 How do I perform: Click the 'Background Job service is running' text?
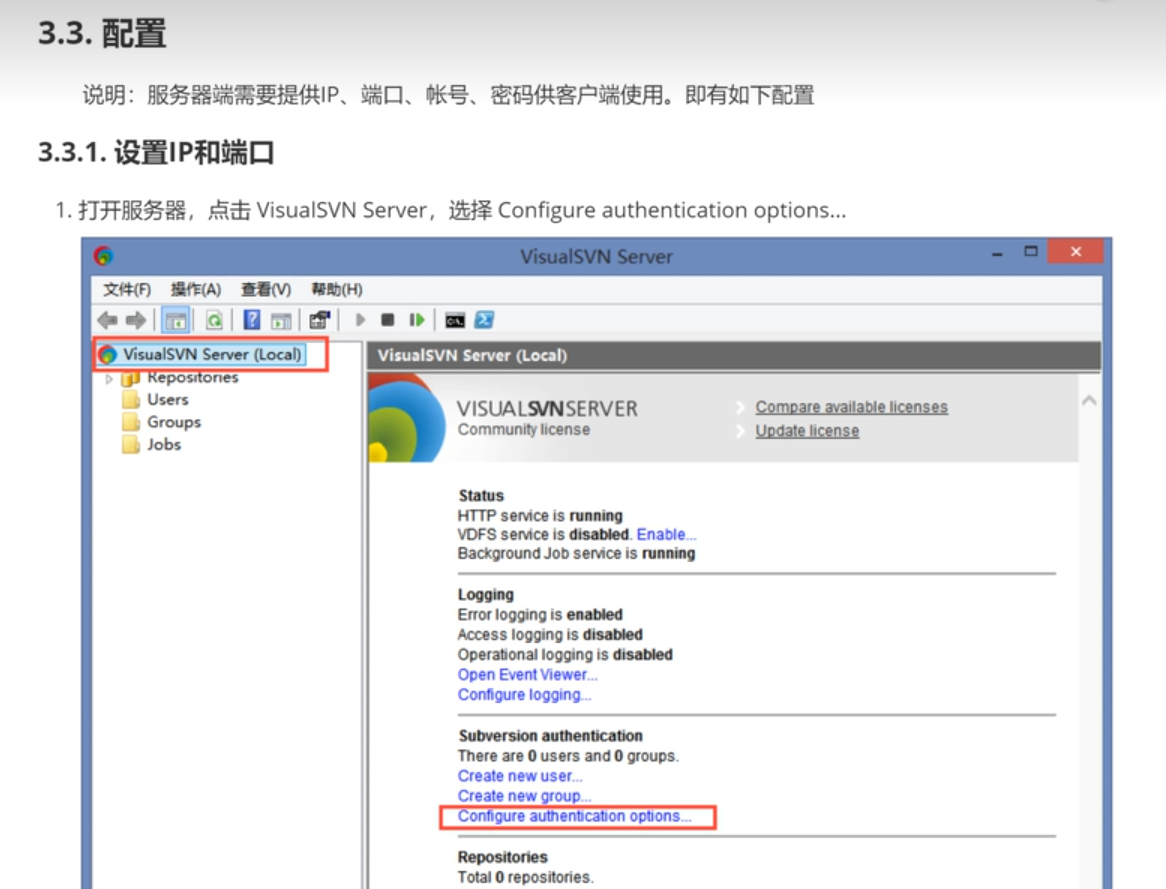coord(576,553)
